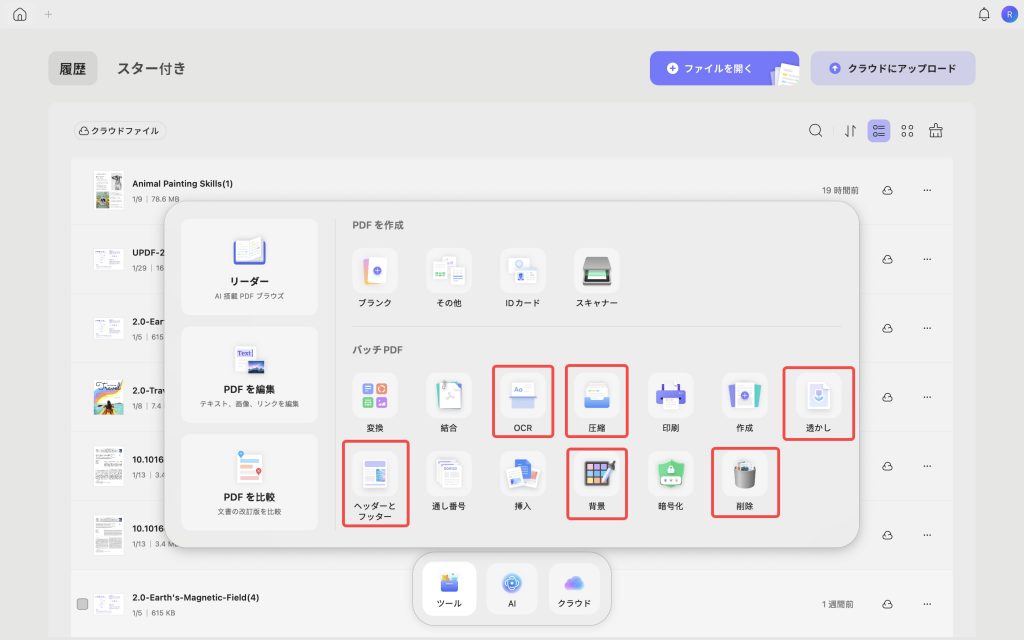1024x640 pixels.
Task: Select the クラウド tab in bottom bar
Action: click(x=574, y=588)
